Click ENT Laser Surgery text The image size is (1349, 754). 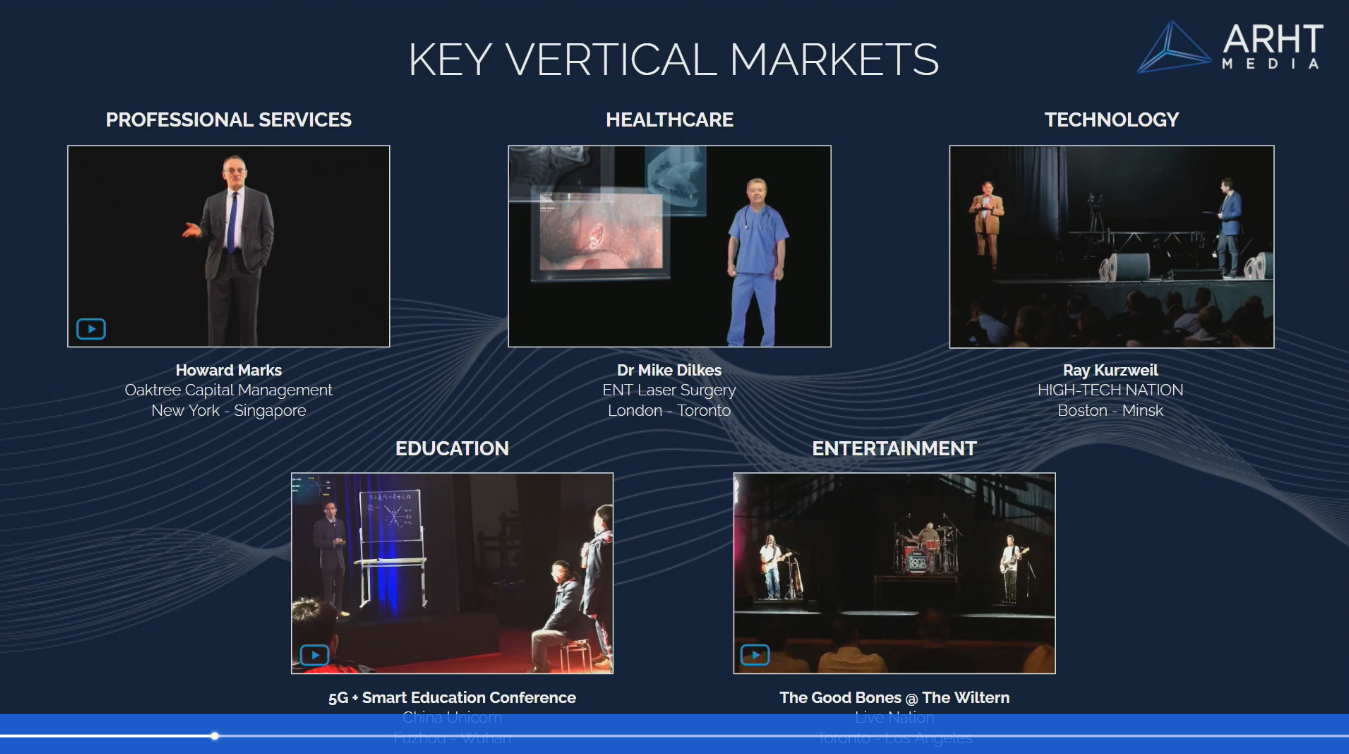[x=669, y=390]
